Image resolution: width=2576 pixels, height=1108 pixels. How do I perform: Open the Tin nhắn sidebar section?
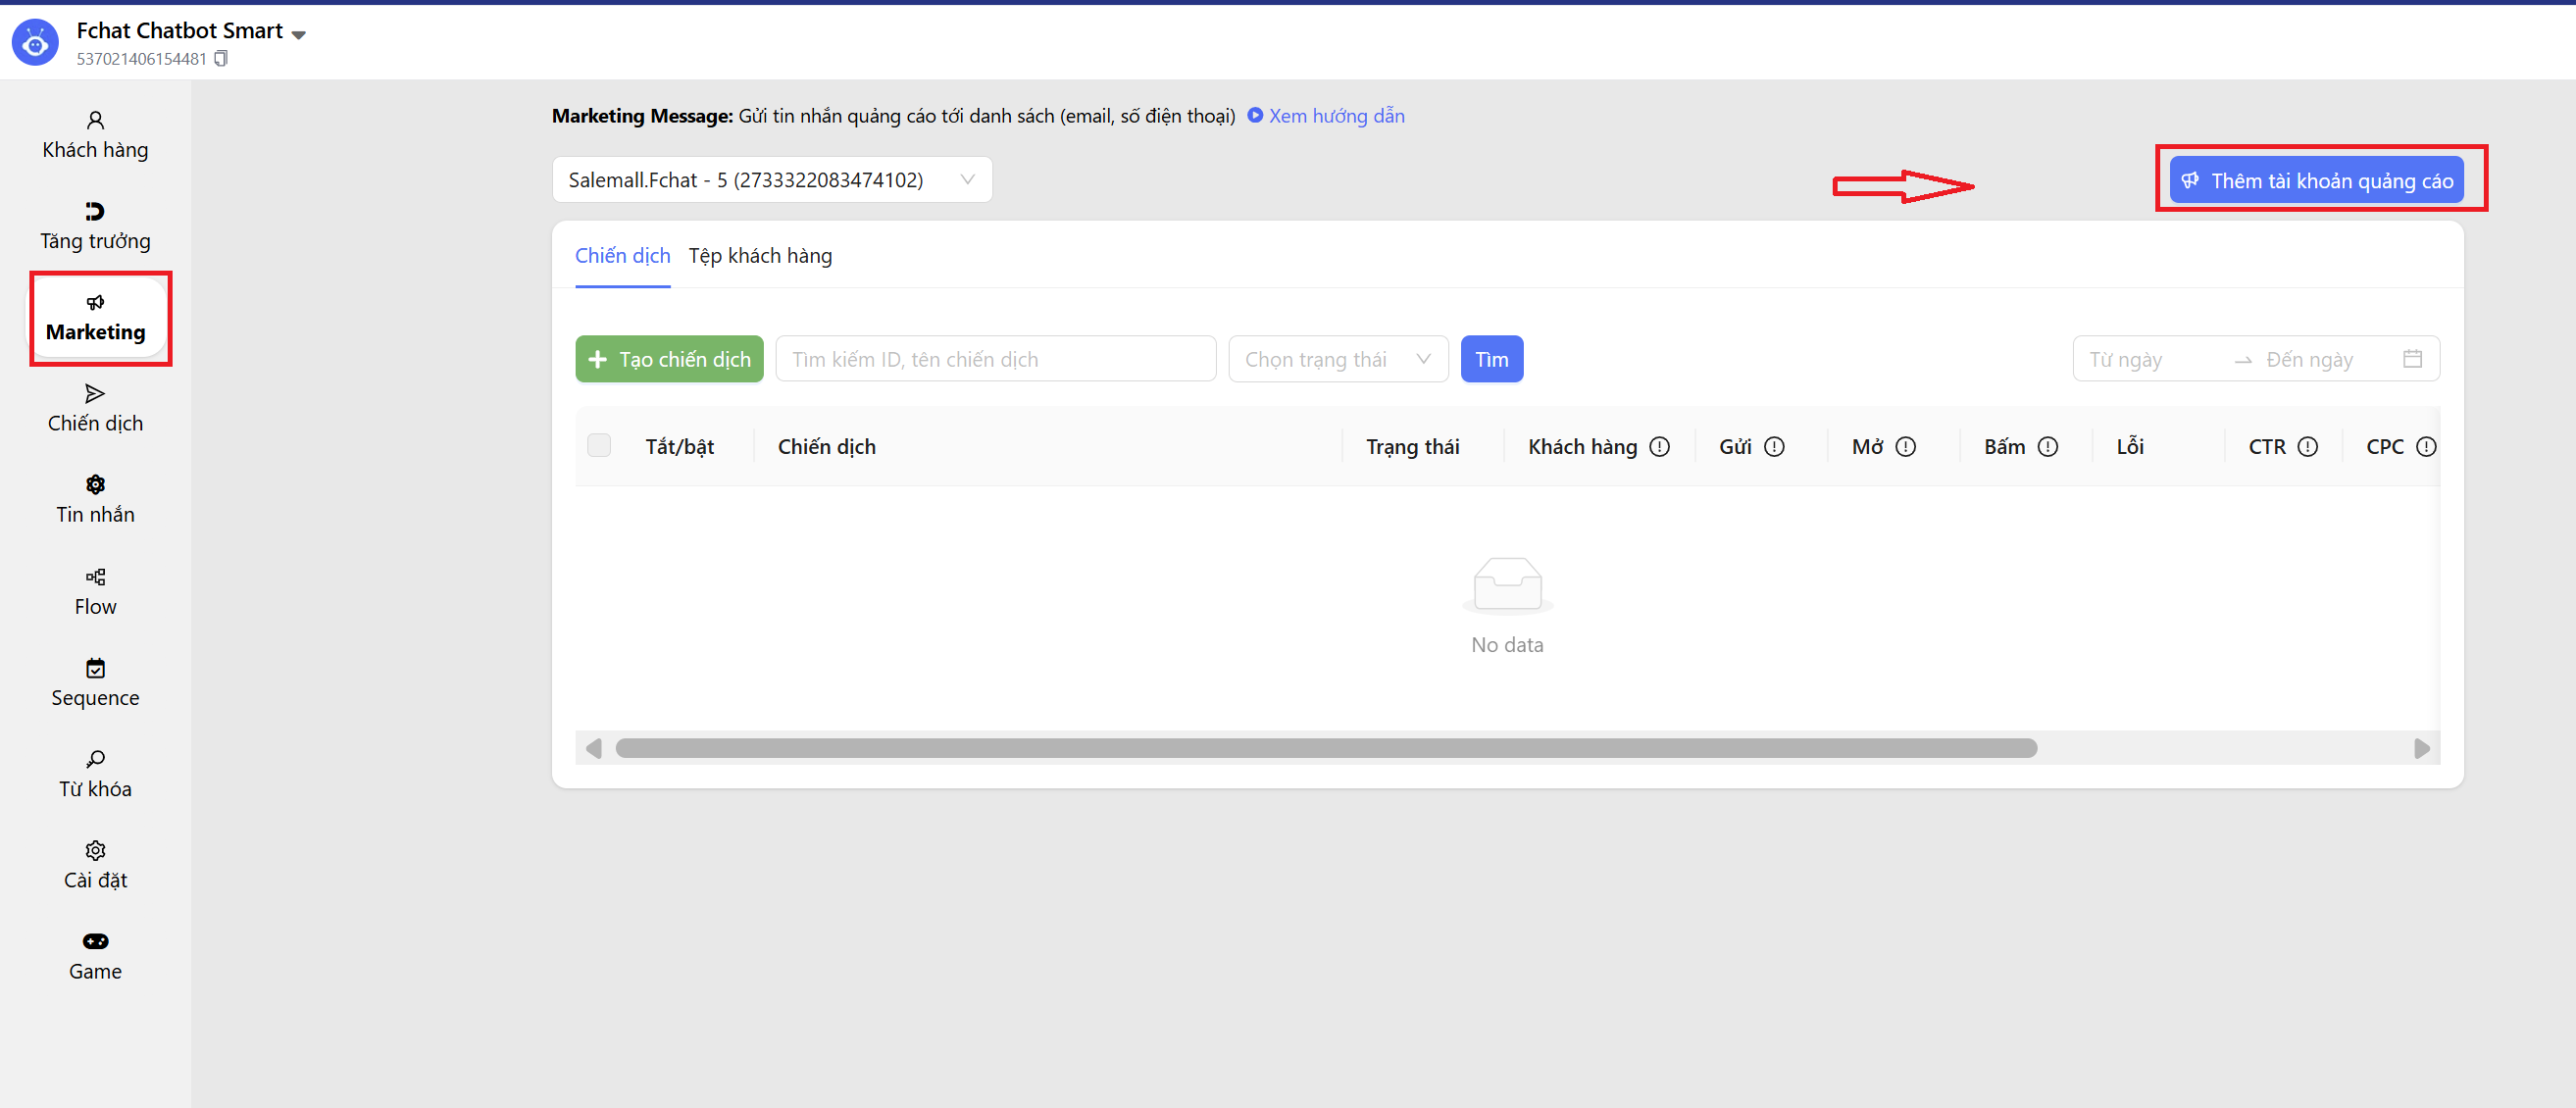95,499
